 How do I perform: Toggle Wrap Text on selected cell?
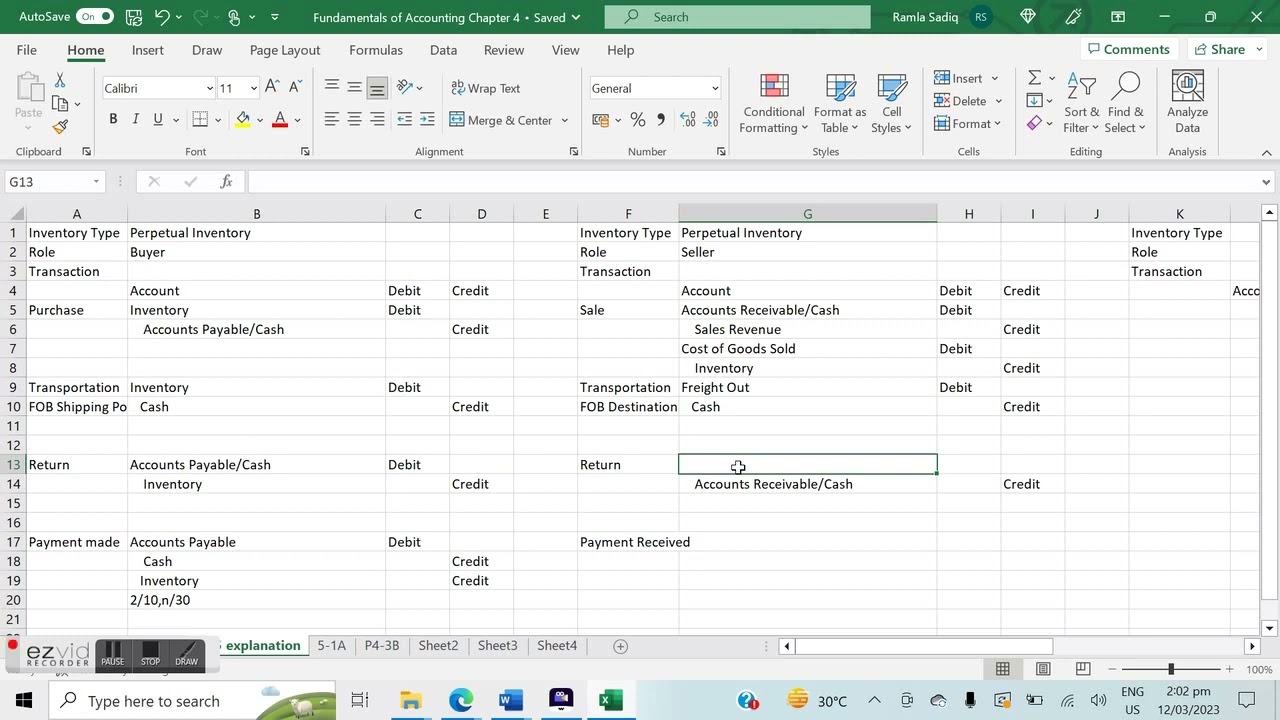pos(486,88)
